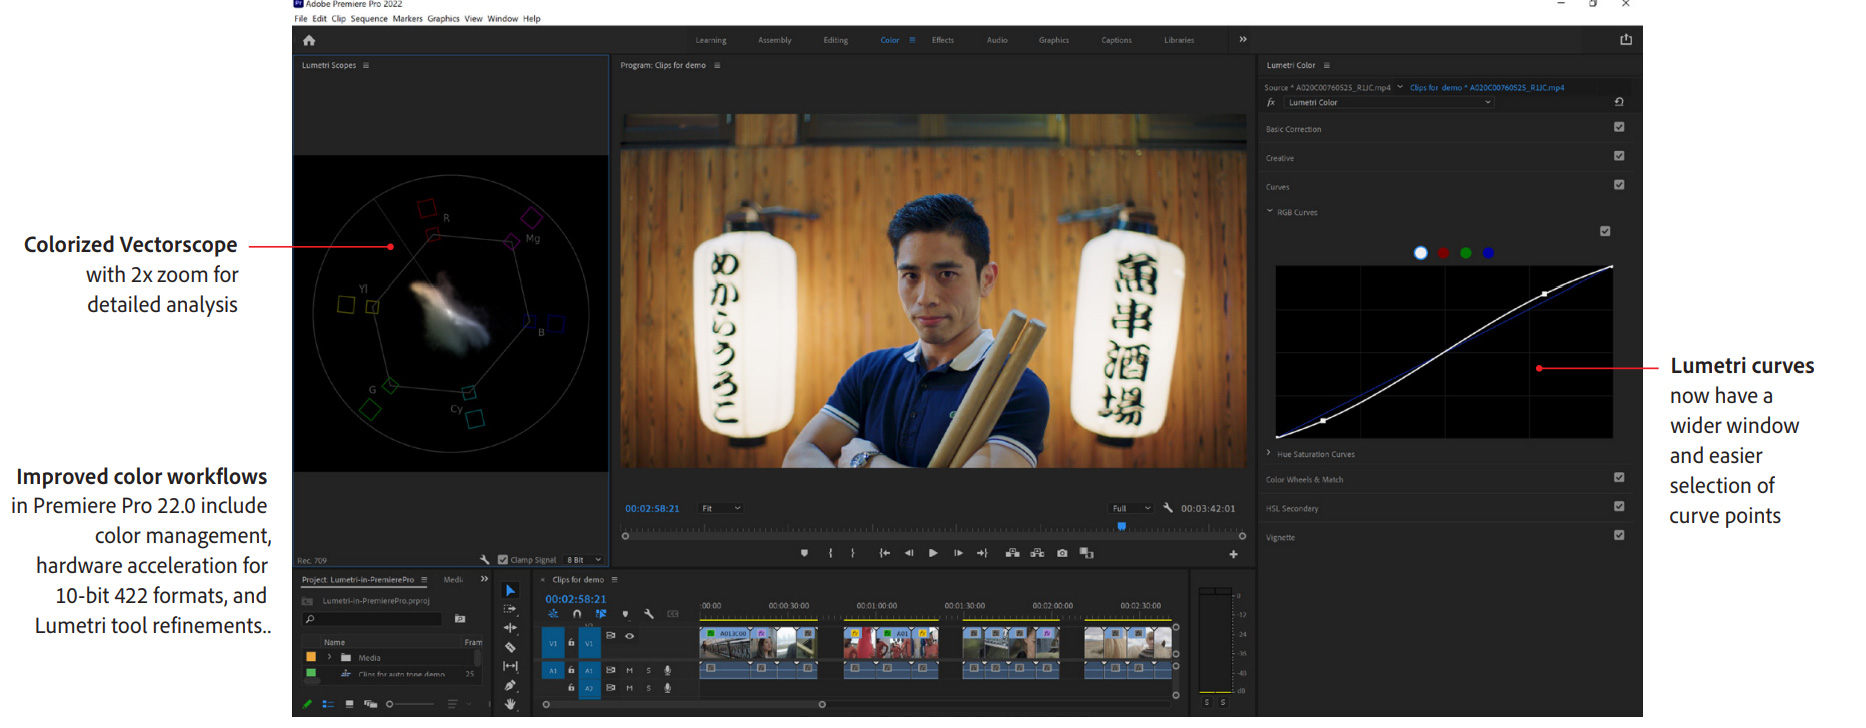Image resolution: width=1866 pixels, height=728 pixels.
Task: Switch to the Effects workspace
Action: [x=943, y=40]
